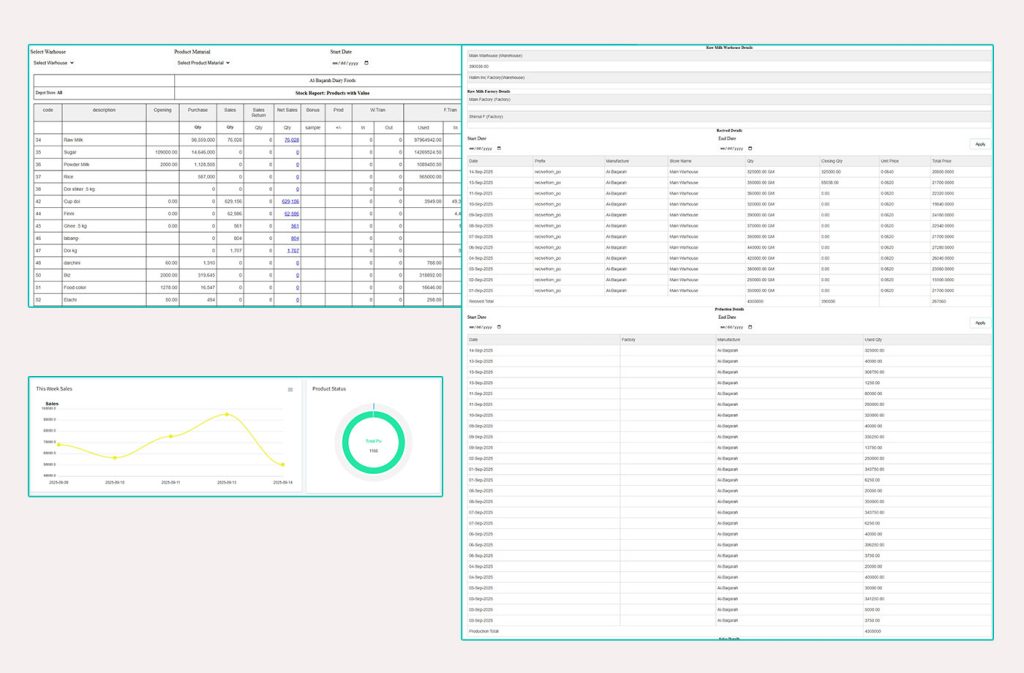Click the peak sales data point for 2025-09-13
This screenshot has width=1024, height=673.
[227, 414]
